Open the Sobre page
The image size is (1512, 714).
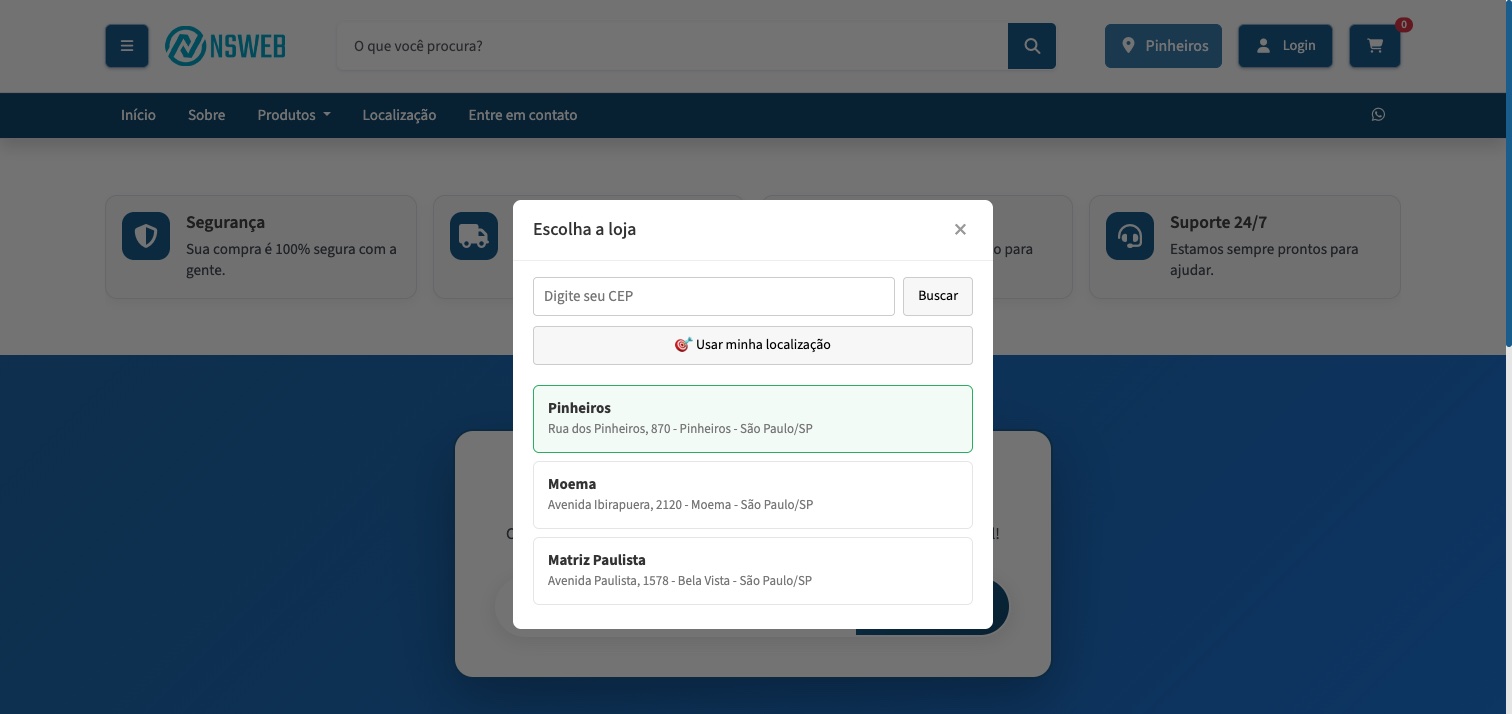coord(206,115)
